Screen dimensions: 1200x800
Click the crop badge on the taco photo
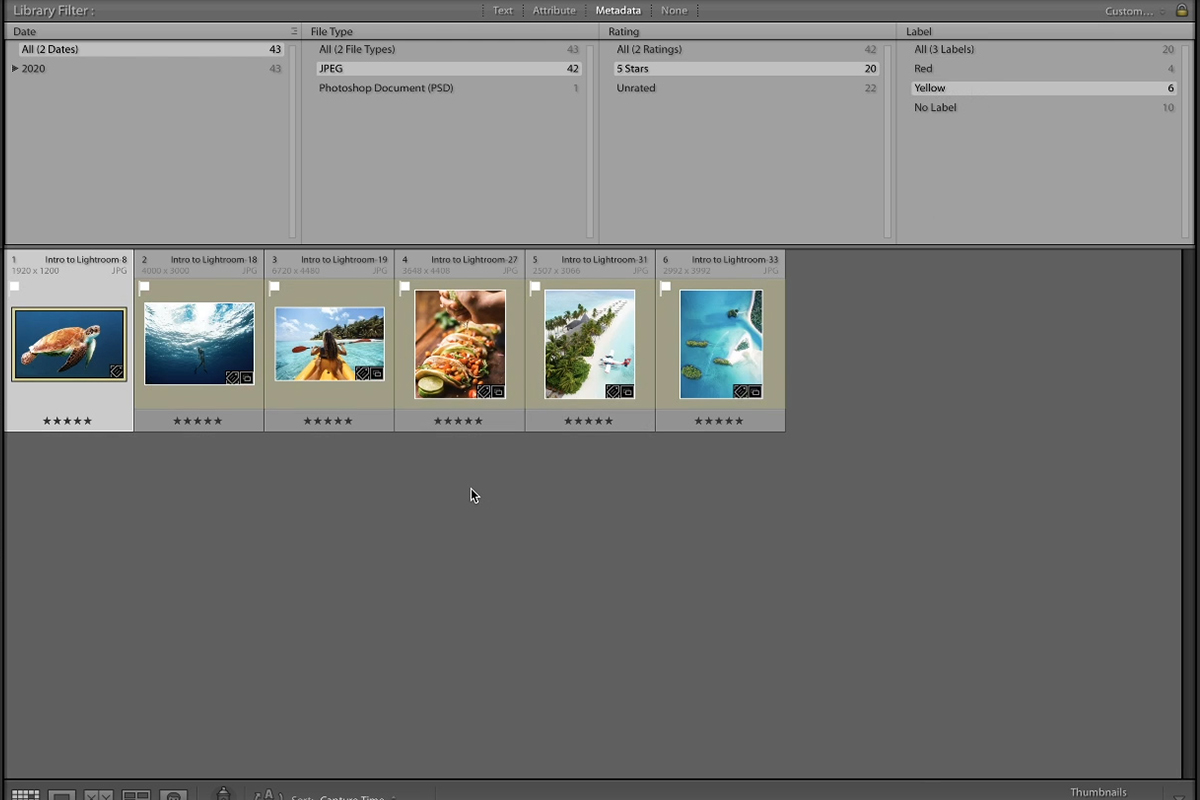pyautogui.click(x=498, y=391)
